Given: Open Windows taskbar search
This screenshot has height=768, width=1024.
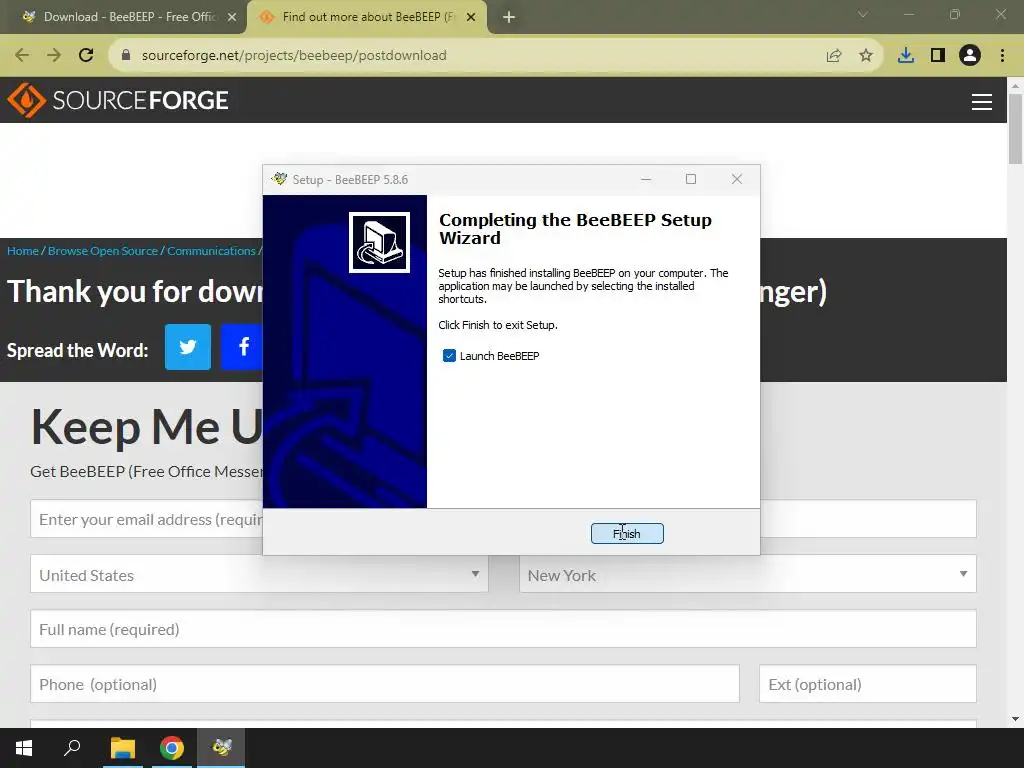Looking at the screenshot, I should pos(72,748).
